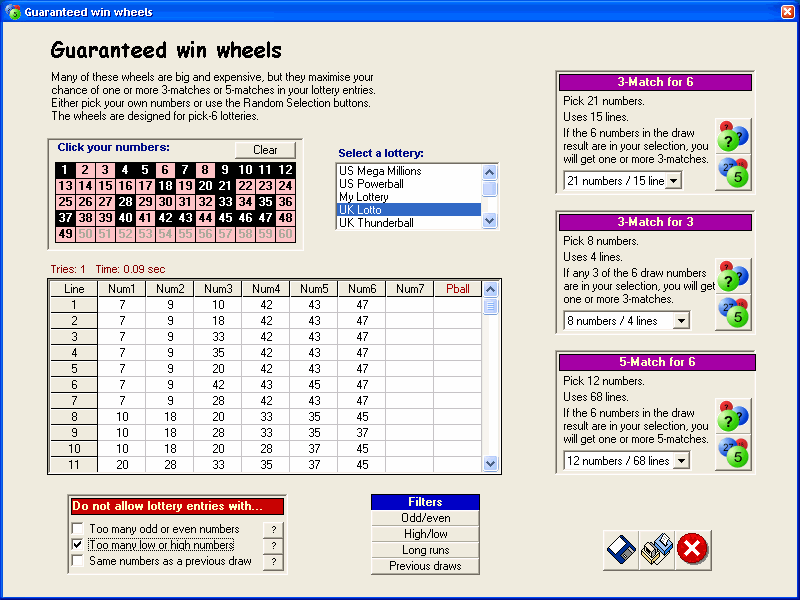Open the '12 numbers / 68 lines' dropdown
The height and width of the screenshot is (600, 800).
tap(681, 460)
